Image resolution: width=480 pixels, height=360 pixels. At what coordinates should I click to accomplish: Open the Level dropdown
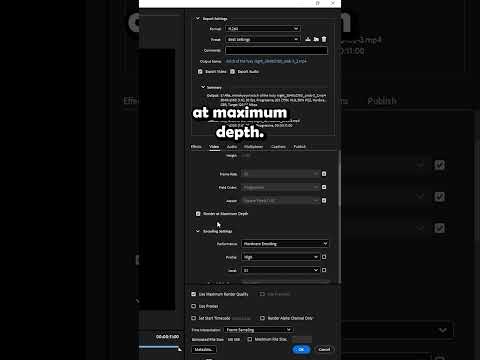click(280, 270)
